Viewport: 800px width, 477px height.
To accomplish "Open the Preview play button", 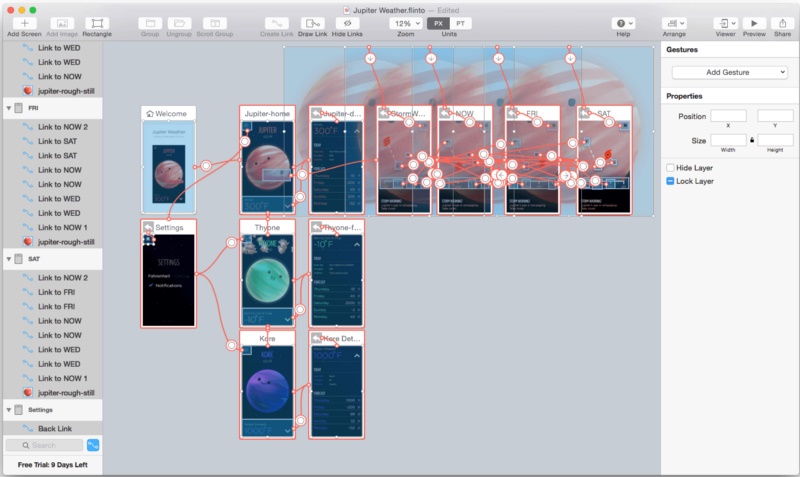I will coord(754,22).
